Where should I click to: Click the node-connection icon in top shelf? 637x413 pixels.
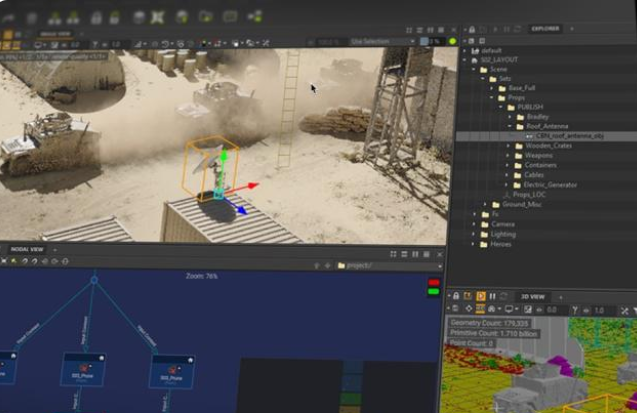[255, 17]
